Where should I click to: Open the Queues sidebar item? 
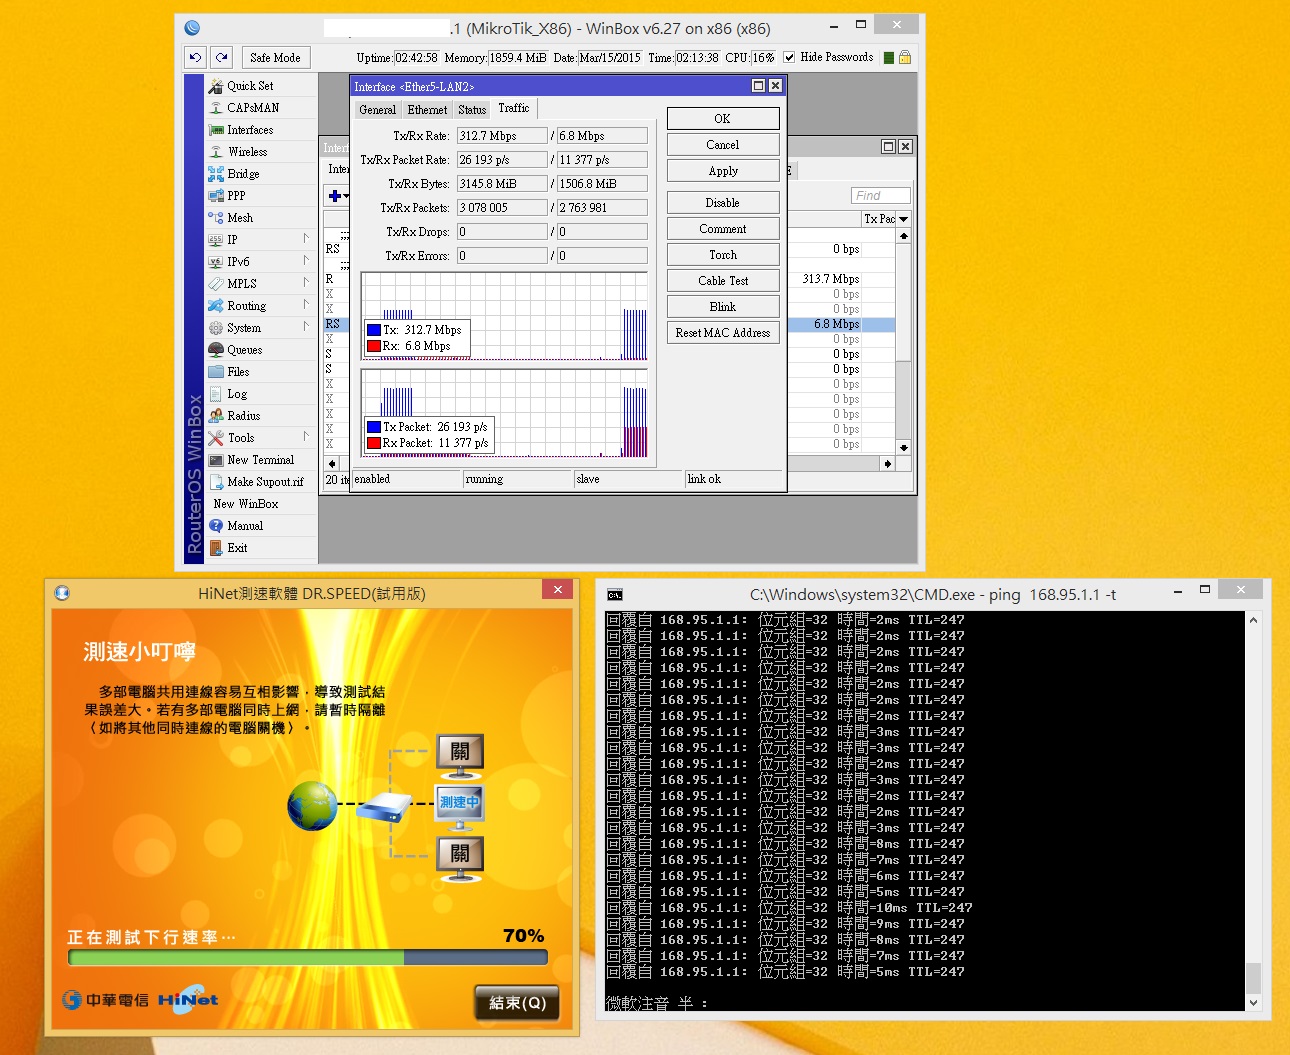[x=261, y=350]
